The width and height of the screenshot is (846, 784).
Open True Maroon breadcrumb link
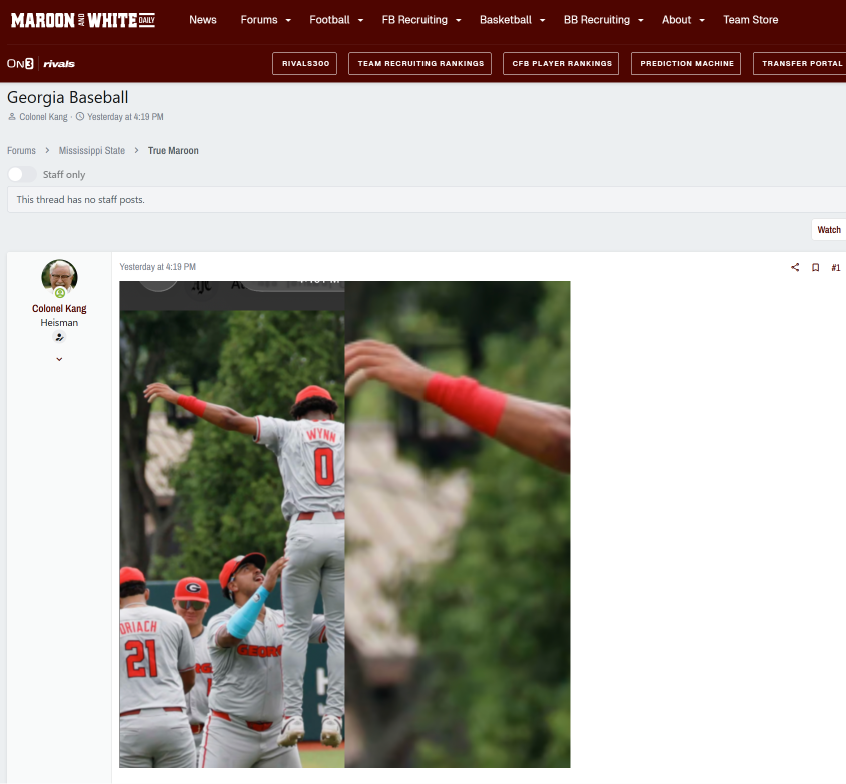[x=173, y=151]
